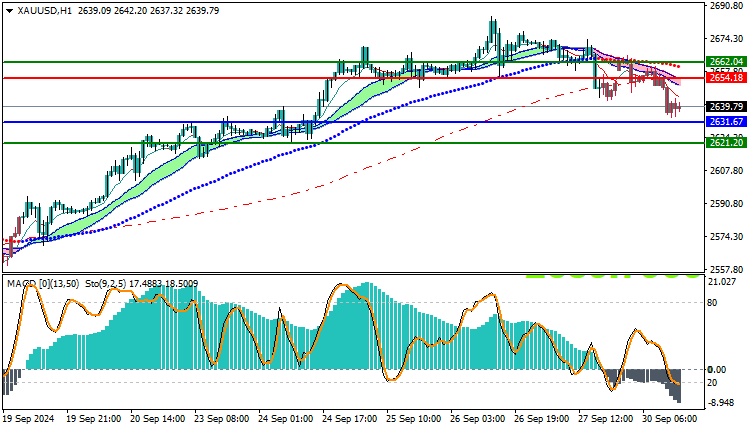Select the 24 Sep 17:00 time label

[350, 419]
